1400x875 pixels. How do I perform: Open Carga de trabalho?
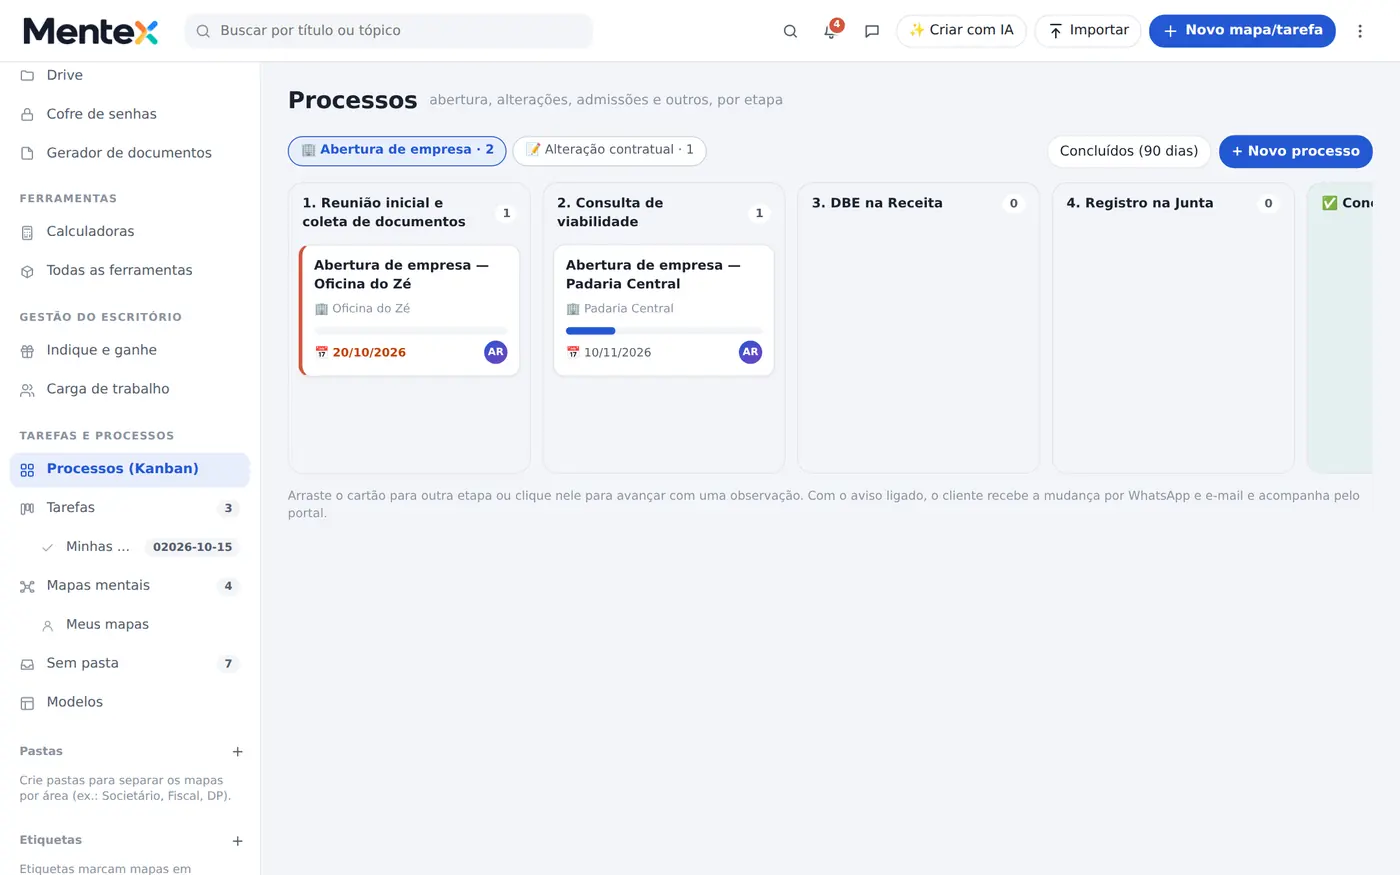coord(130,389)
